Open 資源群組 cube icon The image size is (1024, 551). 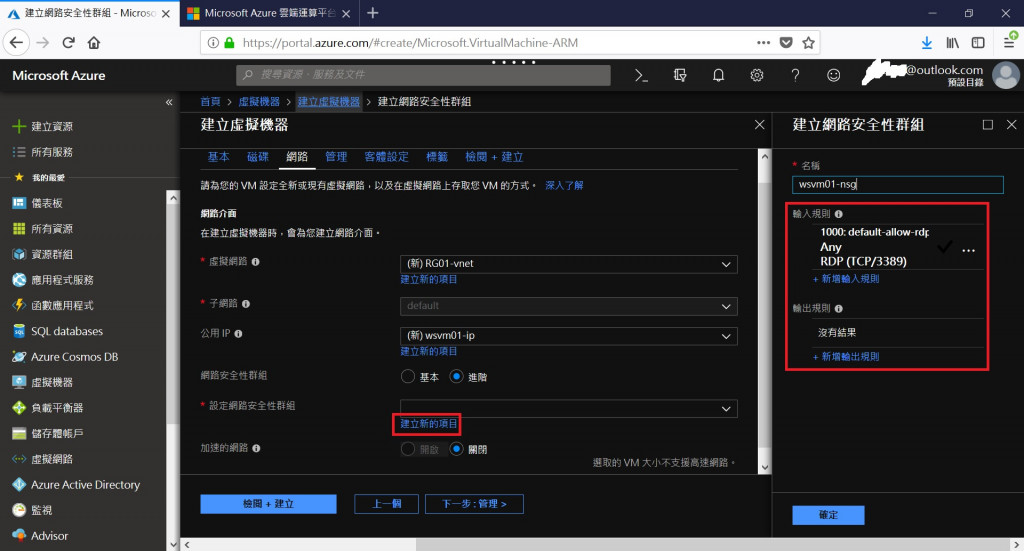coord(20,254)
